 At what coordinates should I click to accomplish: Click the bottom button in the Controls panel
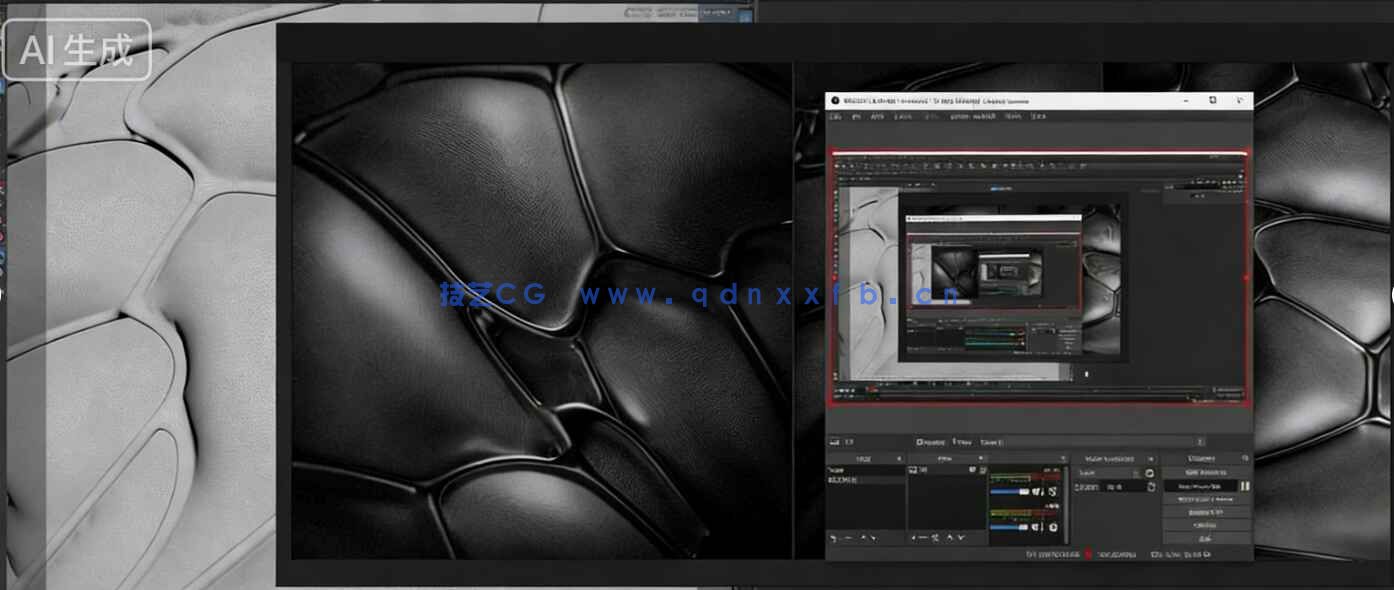click(x=1205, y=538)
